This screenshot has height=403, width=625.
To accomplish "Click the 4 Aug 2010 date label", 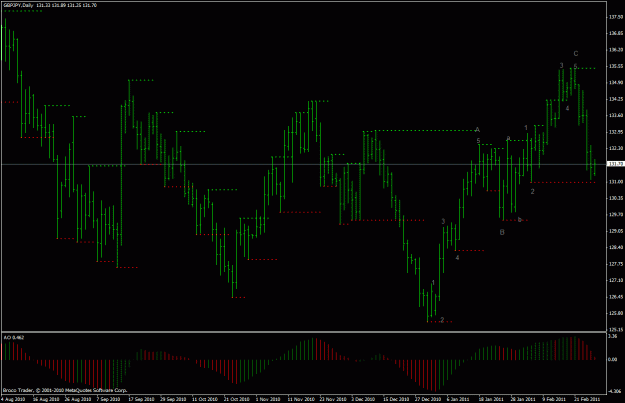I will click(x=13, y=399).
